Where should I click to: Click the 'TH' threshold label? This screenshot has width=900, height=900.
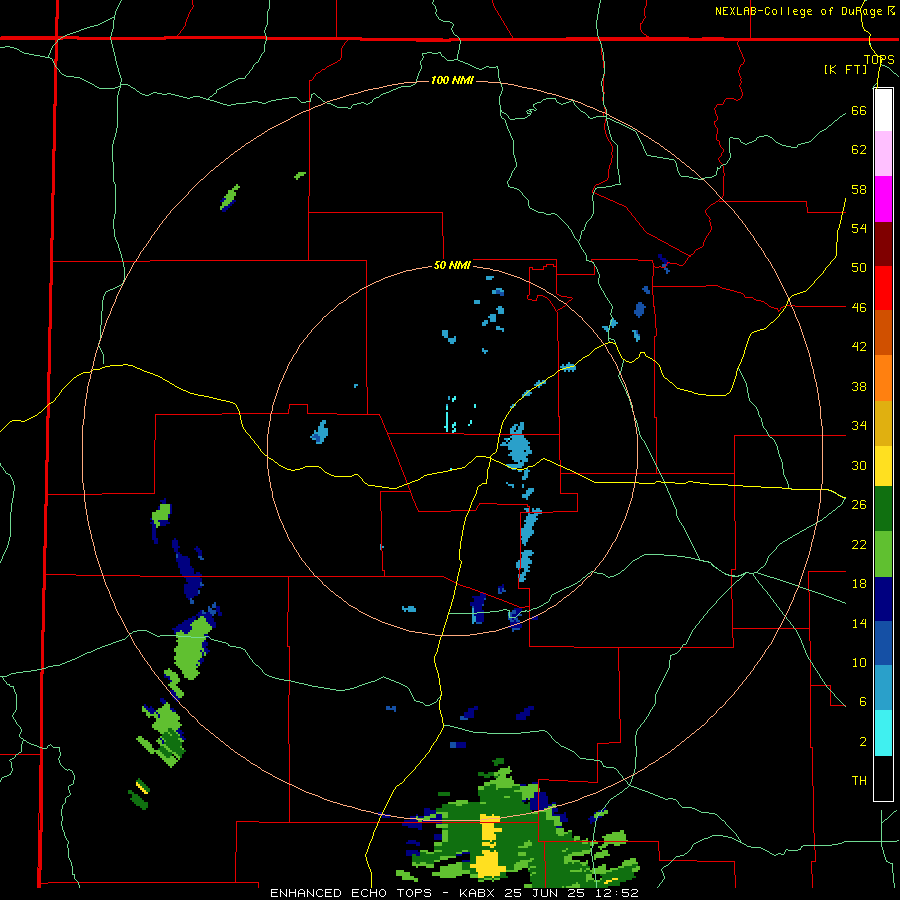(x=859, y=781)
